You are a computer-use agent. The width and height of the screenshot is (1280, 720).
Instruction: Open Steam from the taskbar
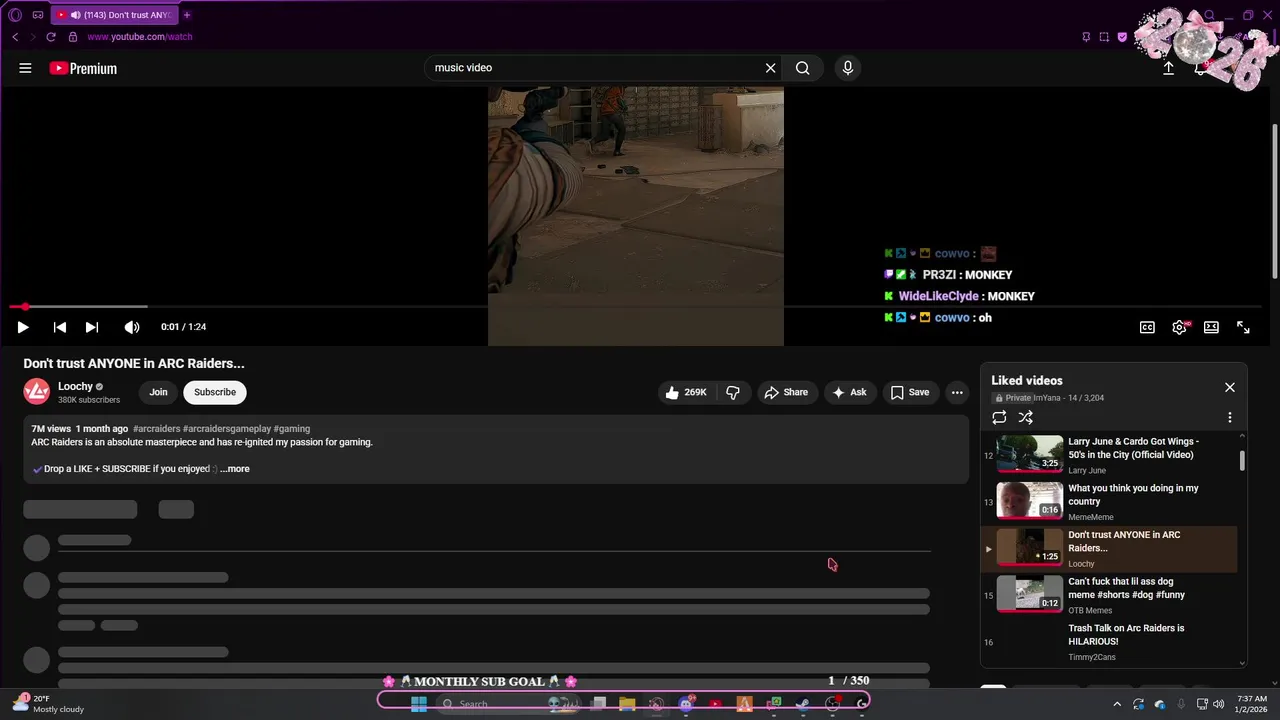(x=802, y=704)
